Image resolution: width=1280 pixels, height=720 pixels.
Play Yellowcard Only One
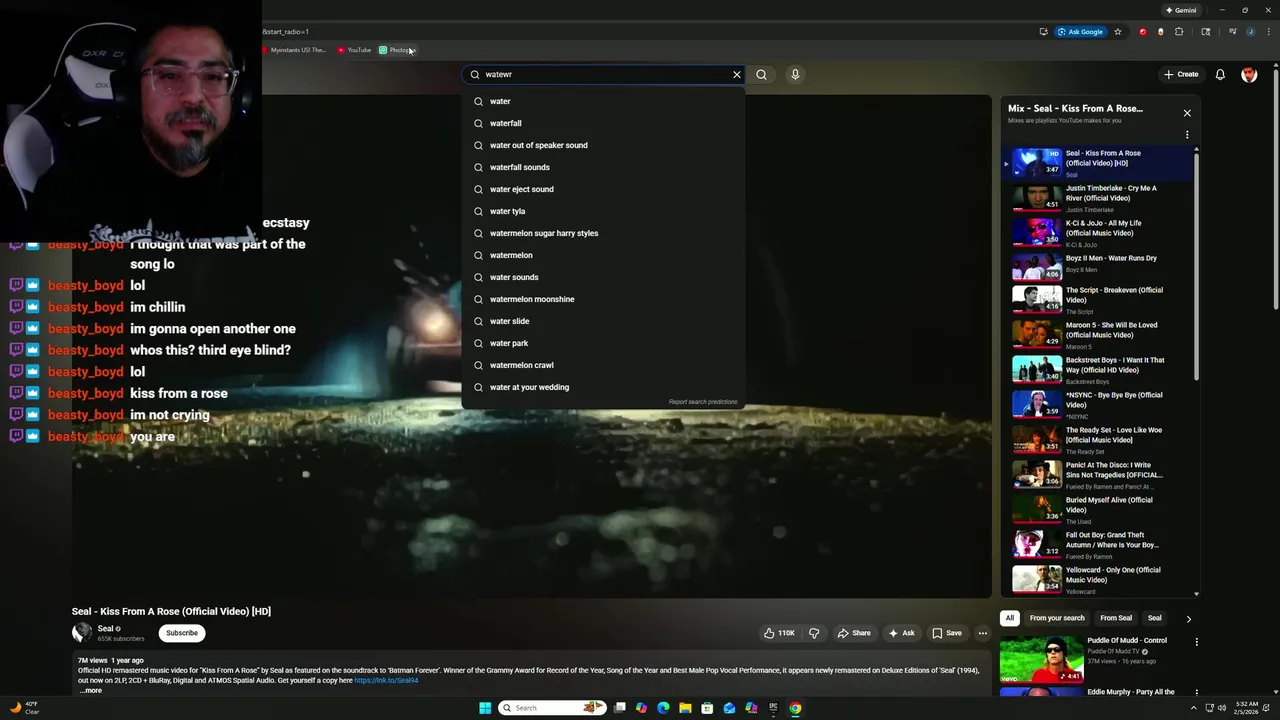[1098, 579]
